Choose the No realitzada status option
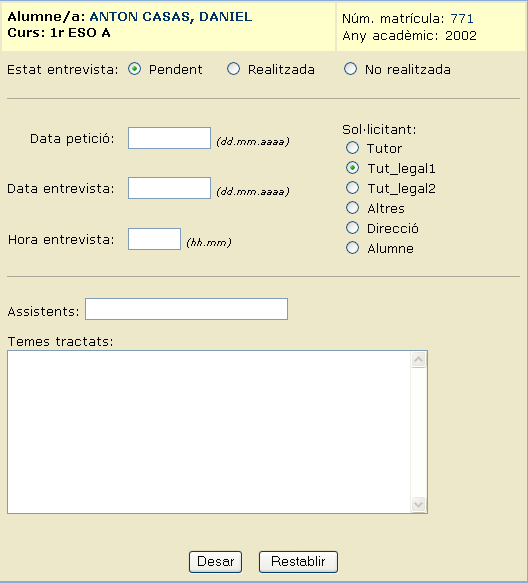The width and height of the screenshot is (528, 583). [x=350, y=69]
